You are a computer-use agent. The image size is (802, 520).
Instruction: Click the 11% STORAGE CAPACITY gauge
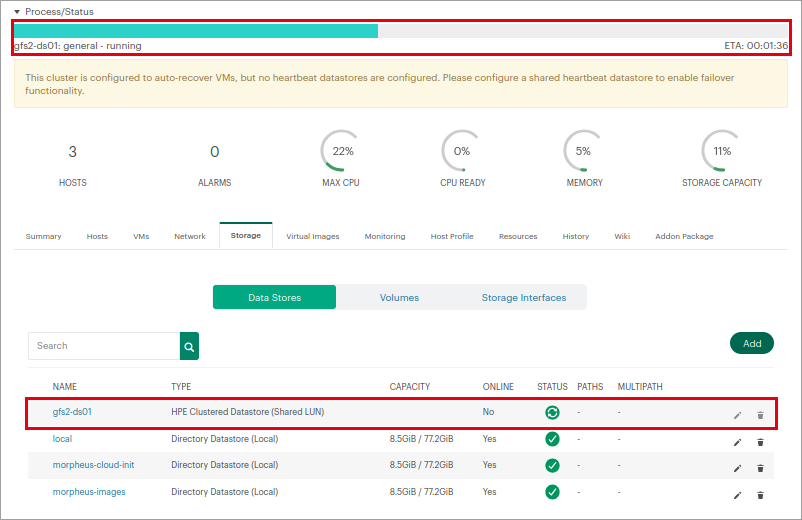[722, 151]
